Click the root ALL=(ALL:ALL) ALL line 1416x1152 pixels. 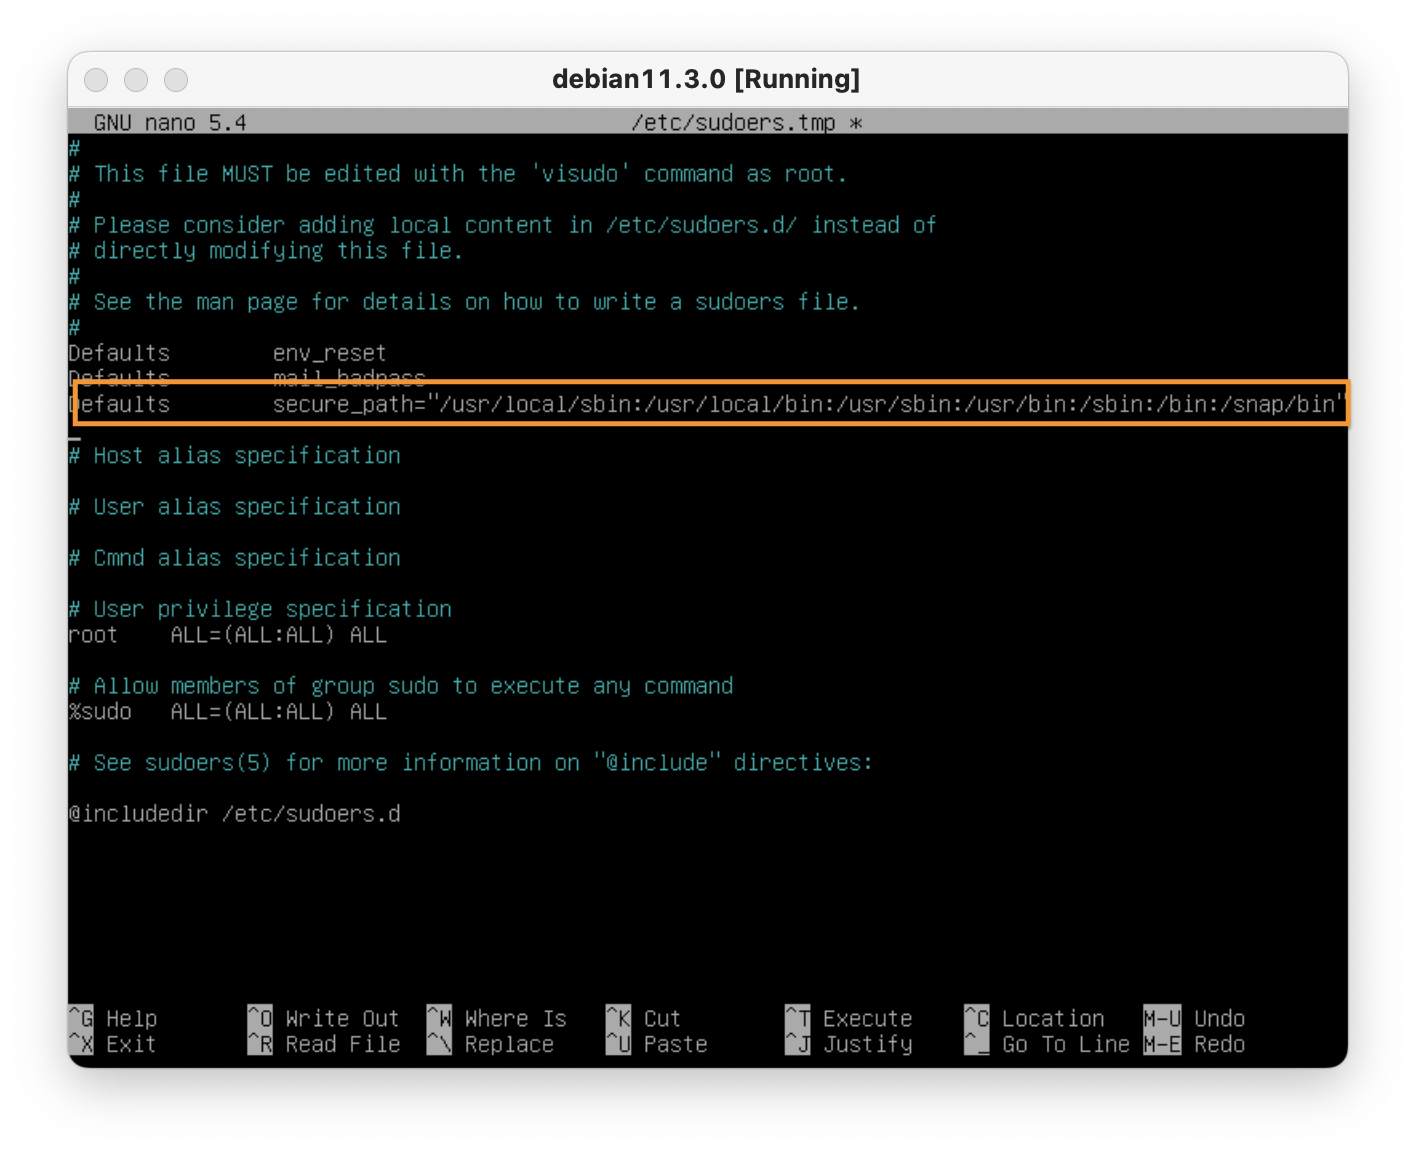[227, 635]
